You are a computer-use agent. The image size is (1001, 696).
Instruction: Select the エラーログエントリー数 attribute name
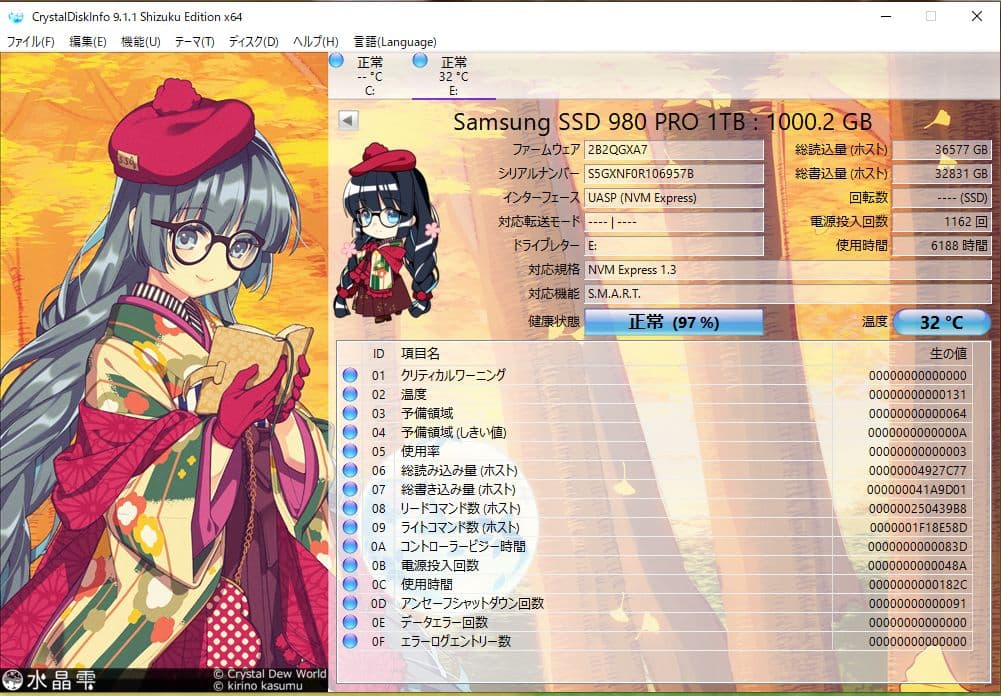(455, 641)
